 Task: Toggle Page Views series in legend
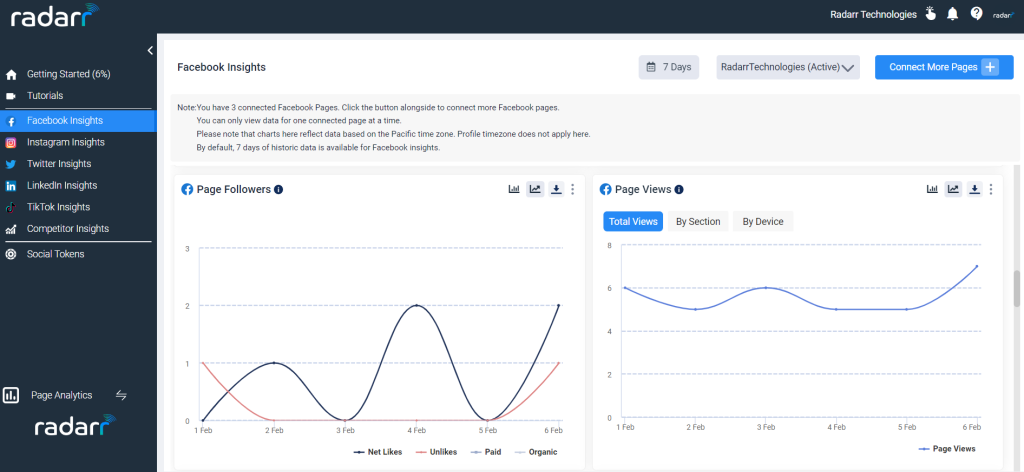(947, 448)
